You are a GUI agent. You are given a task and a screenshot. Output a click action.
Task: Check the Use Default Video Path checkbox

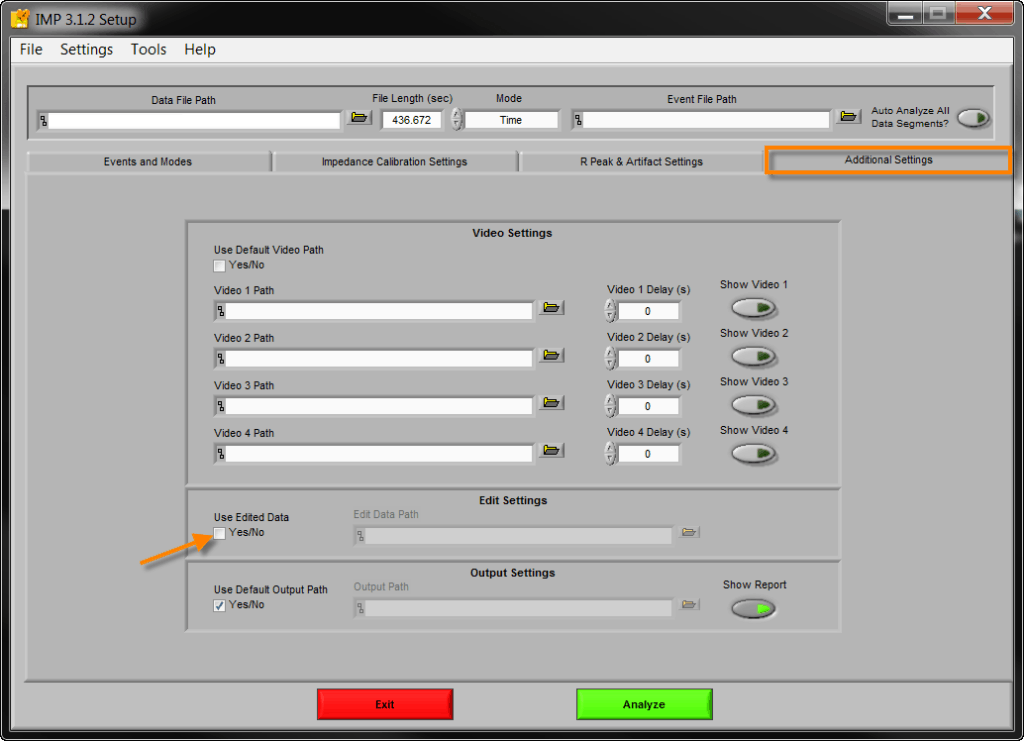pyautogui.click(x=219, y=266)
